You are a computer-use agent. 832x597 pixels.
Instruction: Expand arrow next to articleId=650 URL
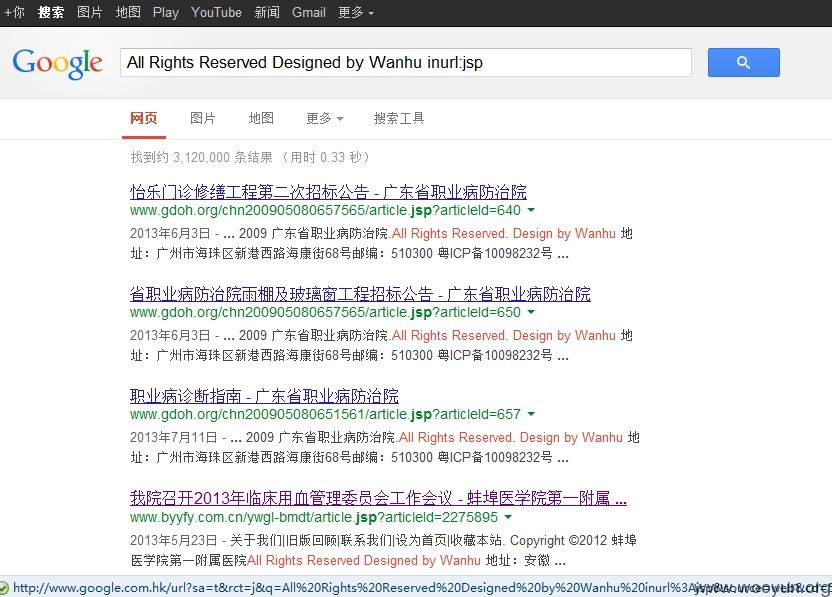(531, 312)
